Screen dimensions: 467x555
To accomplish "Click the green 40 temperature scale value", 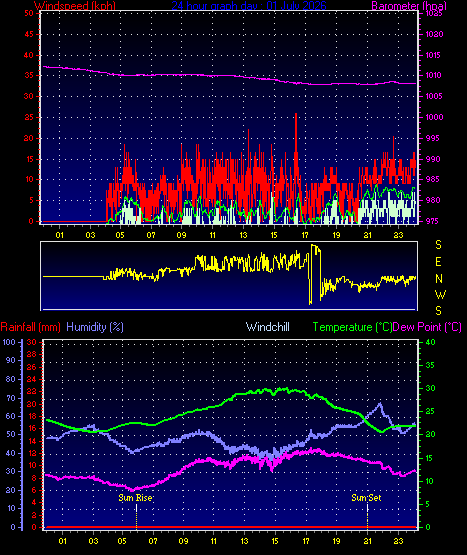I will [x=430, y=342].
